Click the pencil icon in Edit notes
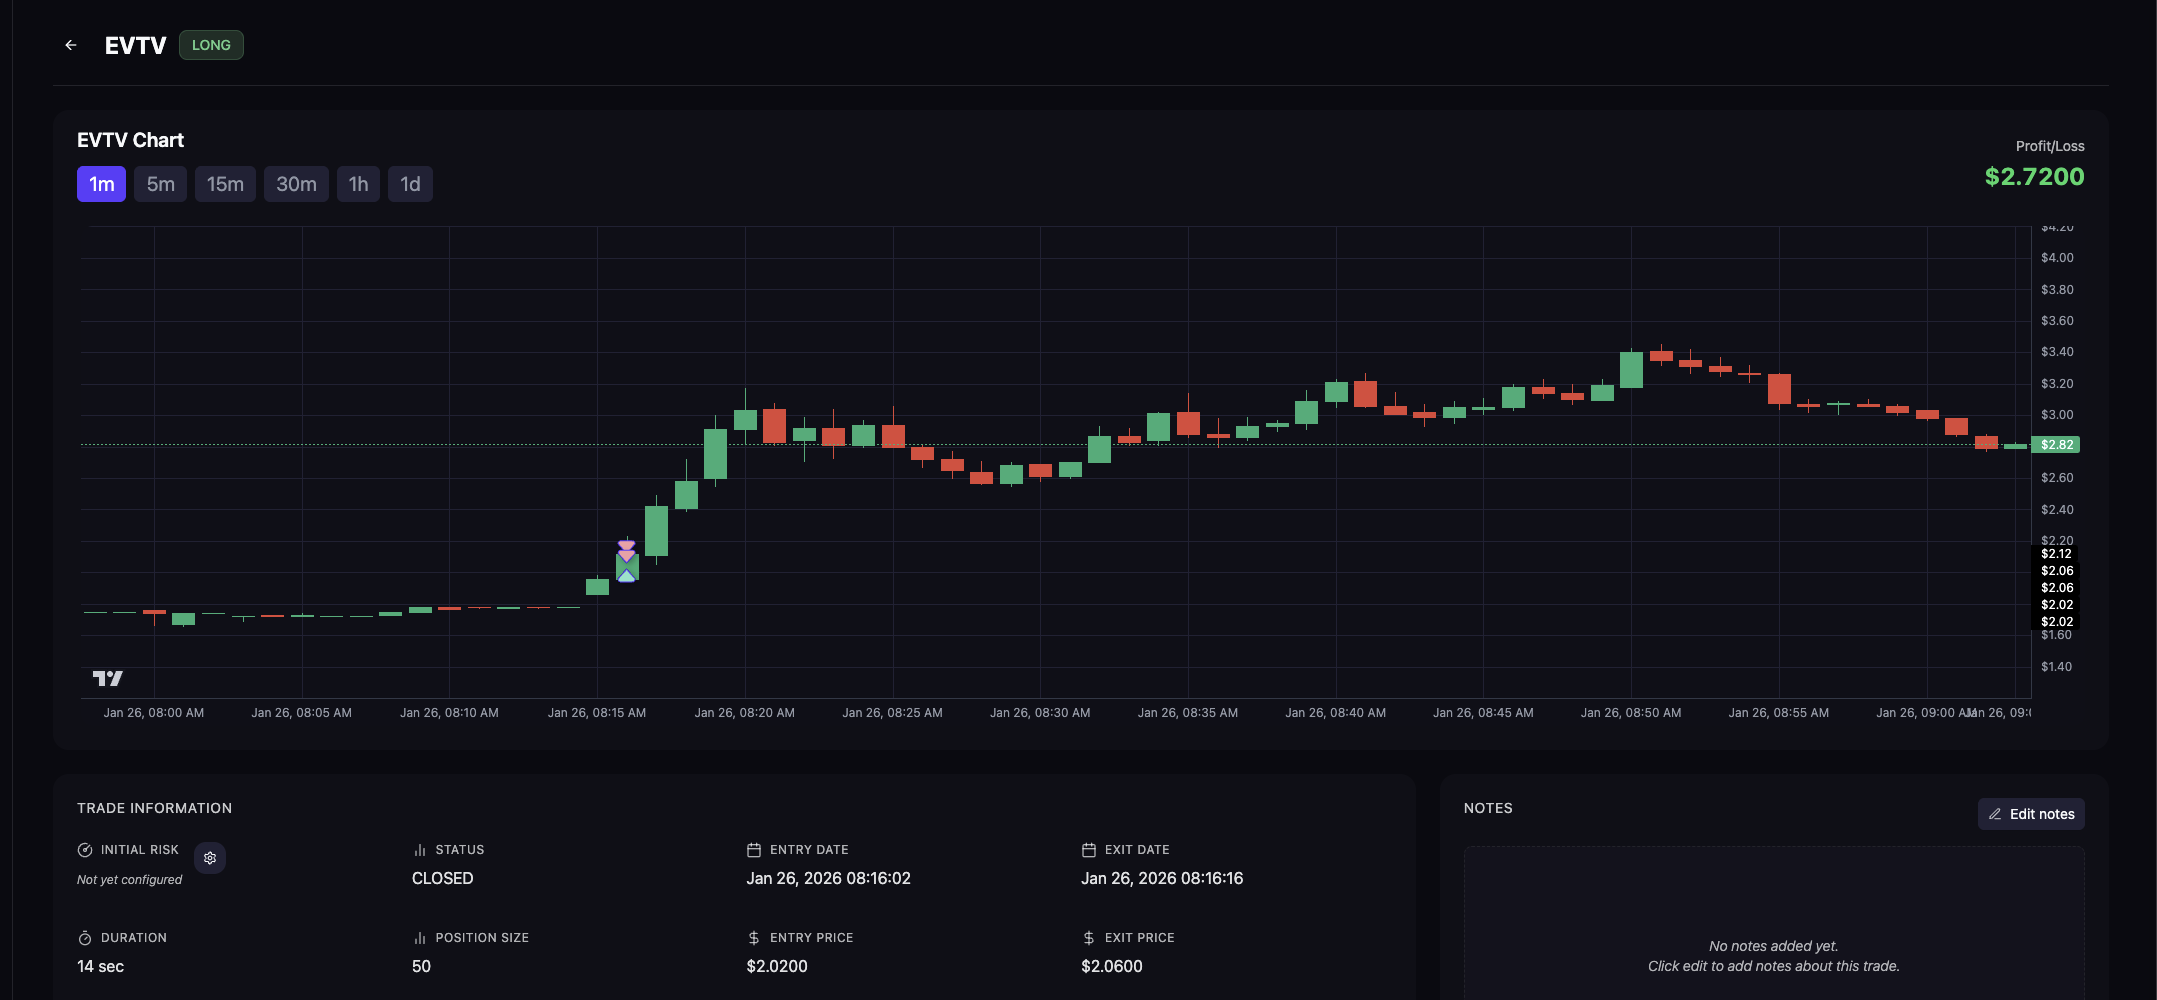Viewport: 2157px width, 1000px height. click(1995, 814)
